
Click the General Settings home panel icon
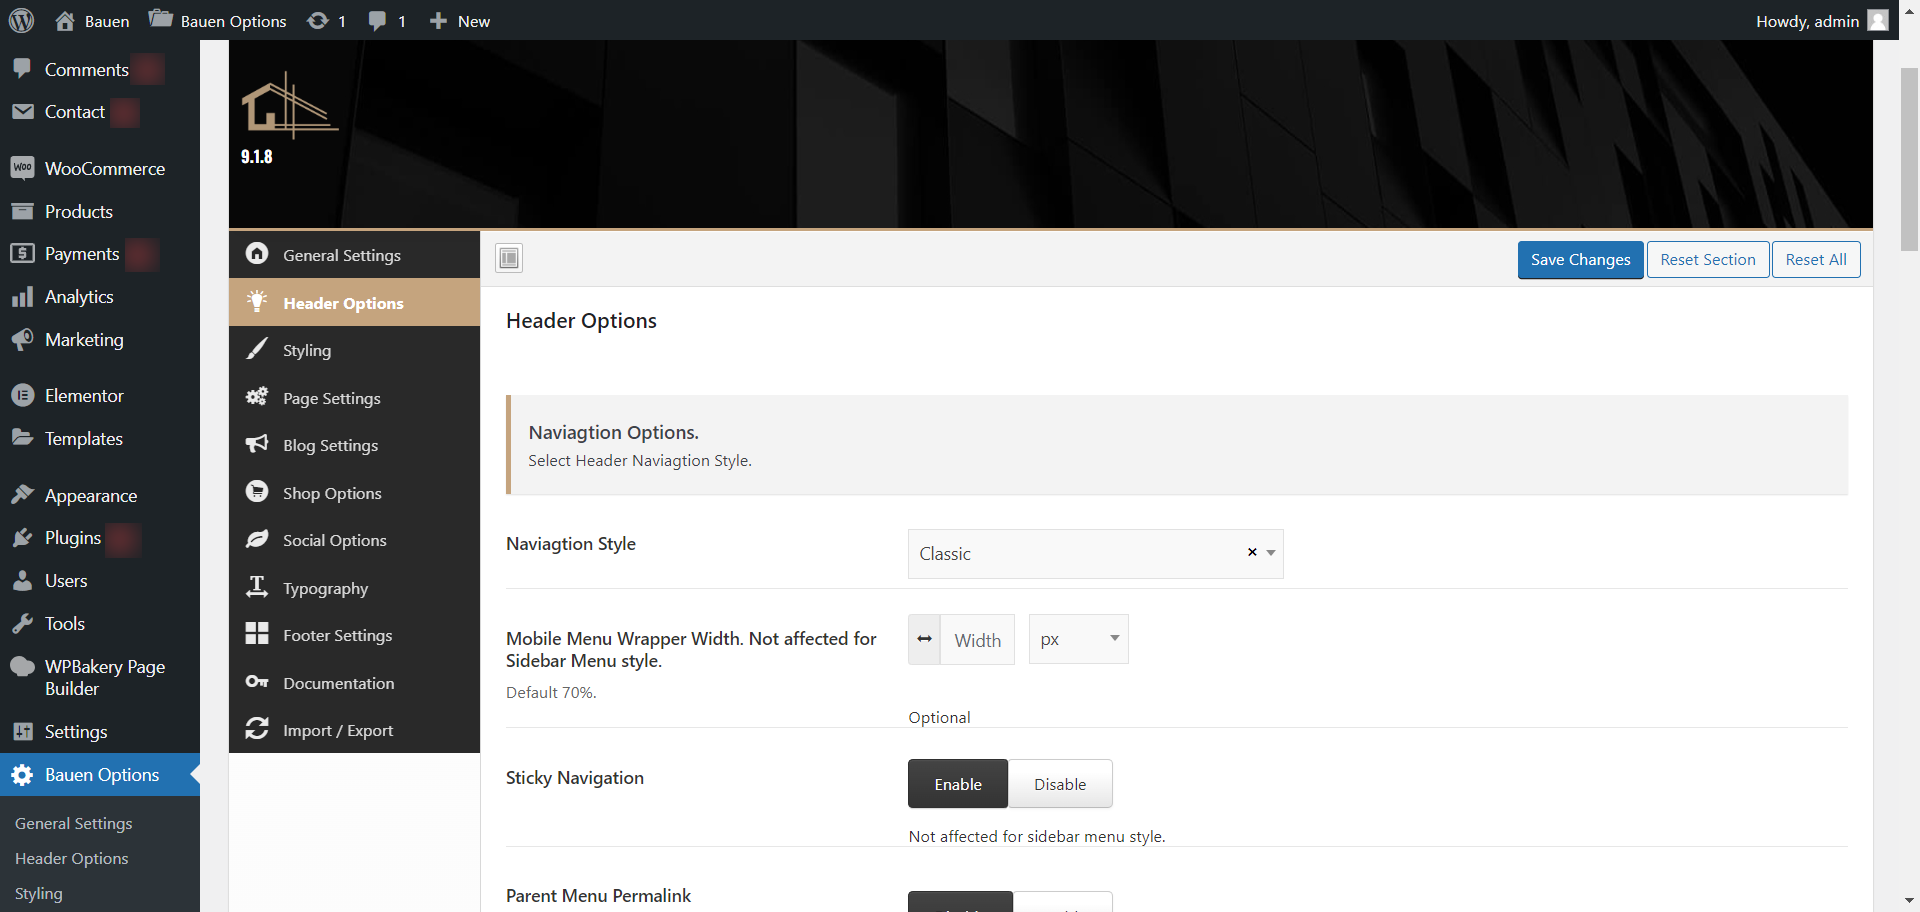click(257, 254)
